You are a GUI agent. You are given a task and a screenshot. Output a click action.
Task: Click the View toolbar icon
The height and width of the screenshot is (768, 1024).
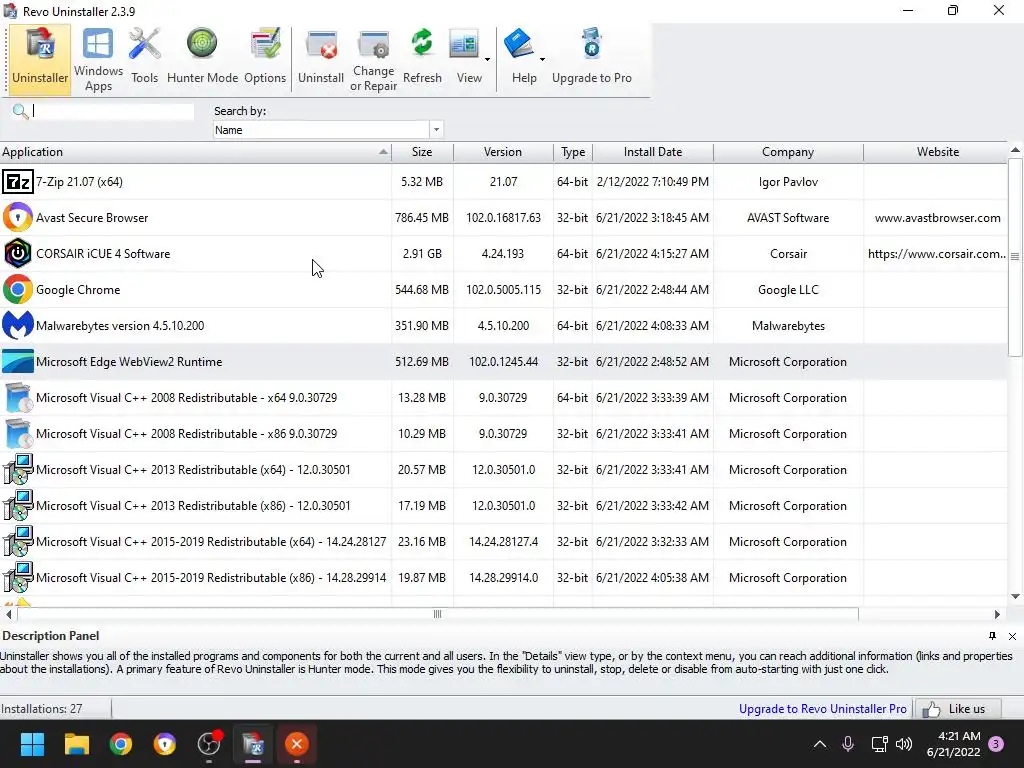pos(464,46)
